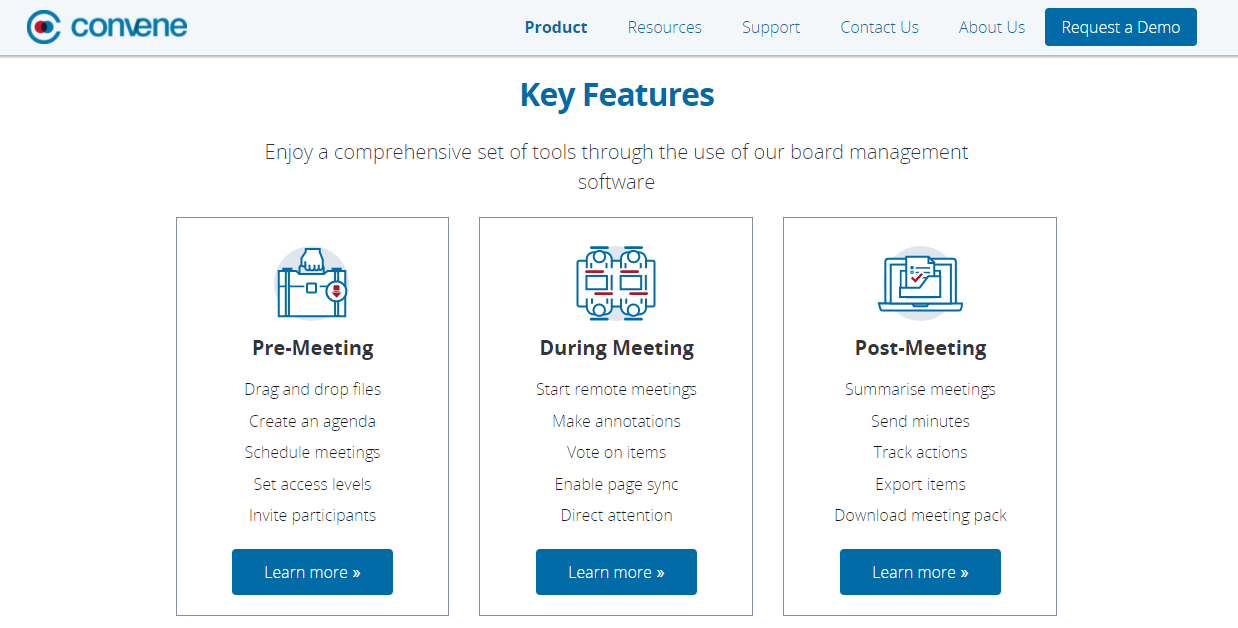Click the 'Invite participants' text
The image size is (1238, 628).
coord(313,515)
